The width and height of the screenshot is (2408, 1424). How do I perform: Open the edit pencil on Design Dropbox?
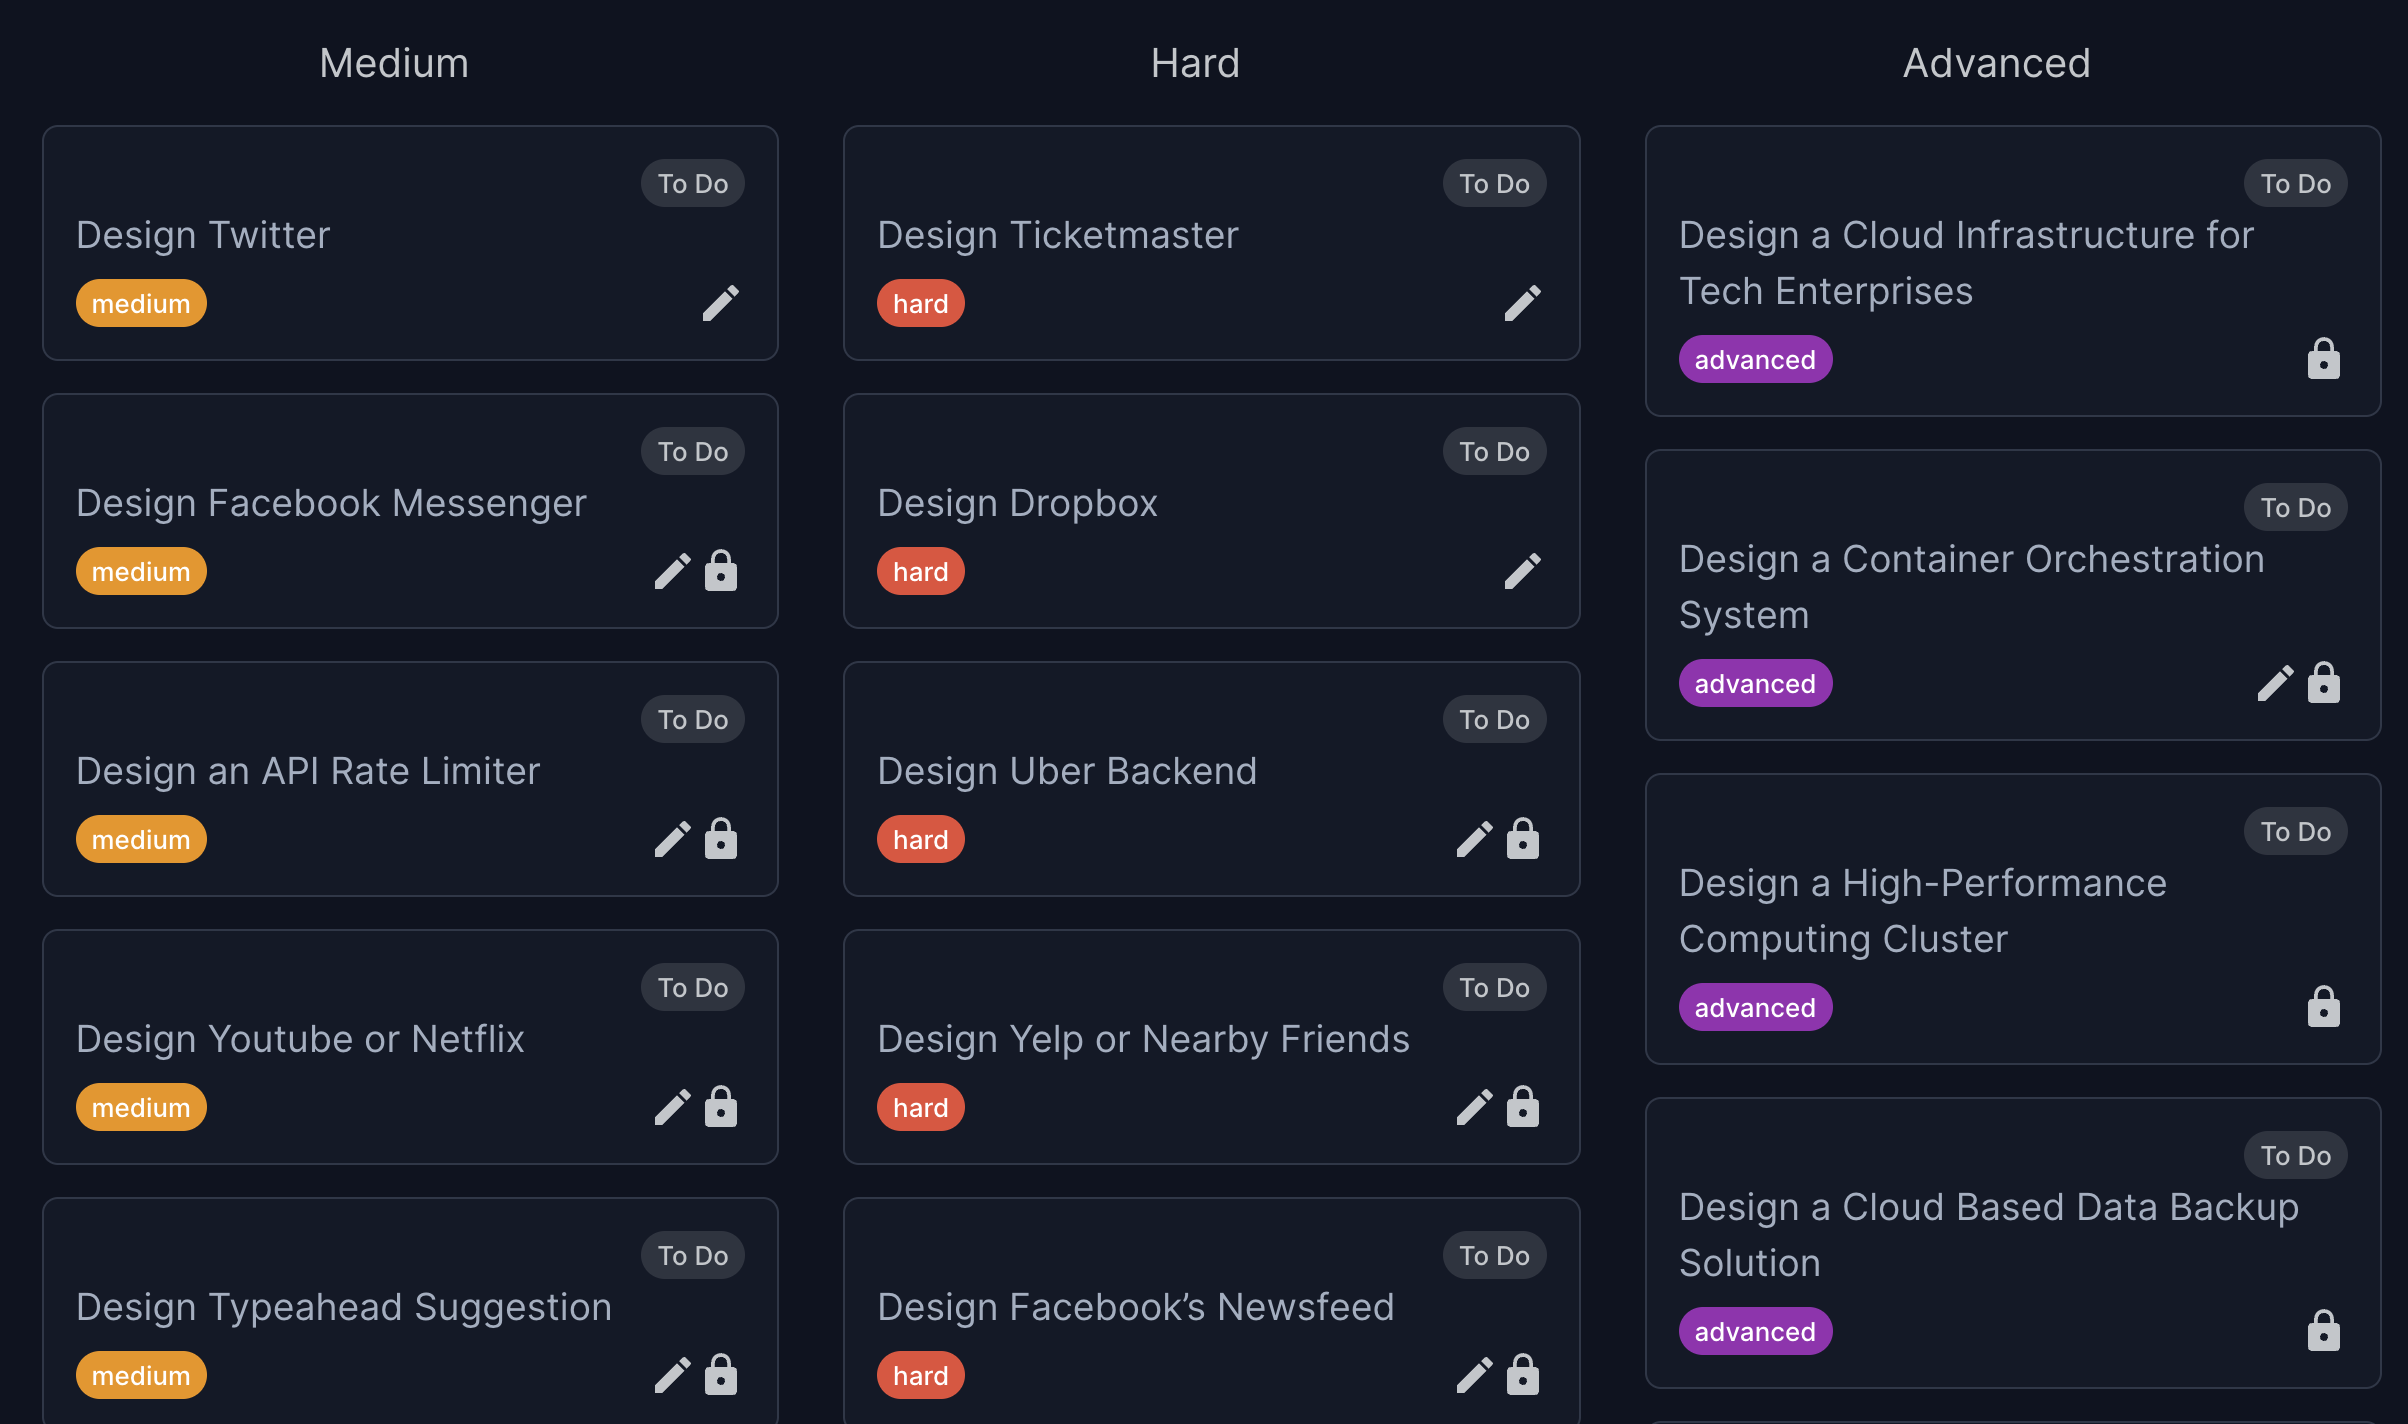click(x=1523, y=570)
